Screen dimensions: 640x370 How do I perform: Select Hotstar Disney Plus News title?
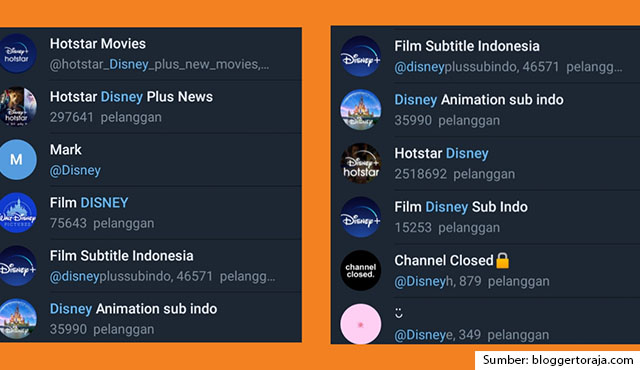[x=131, y=97]
